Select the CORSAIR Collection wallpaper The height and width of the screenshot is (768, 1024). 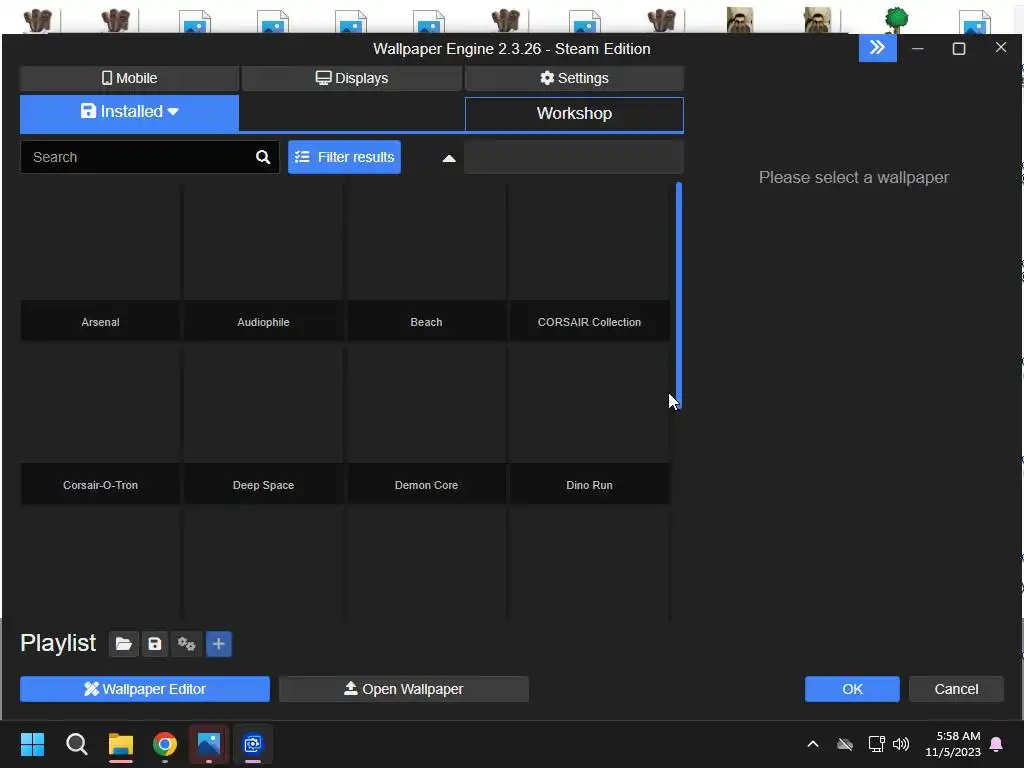click(x=589, y=263)
